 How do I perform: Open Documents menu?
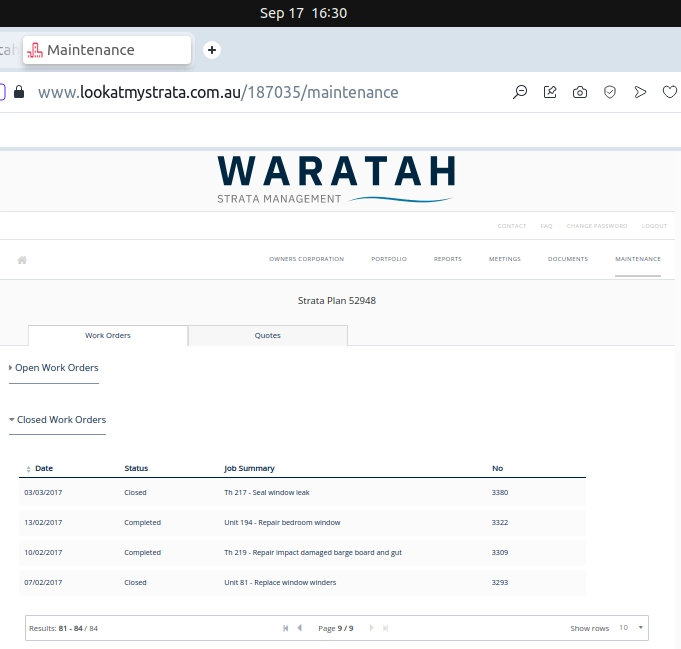568,259
